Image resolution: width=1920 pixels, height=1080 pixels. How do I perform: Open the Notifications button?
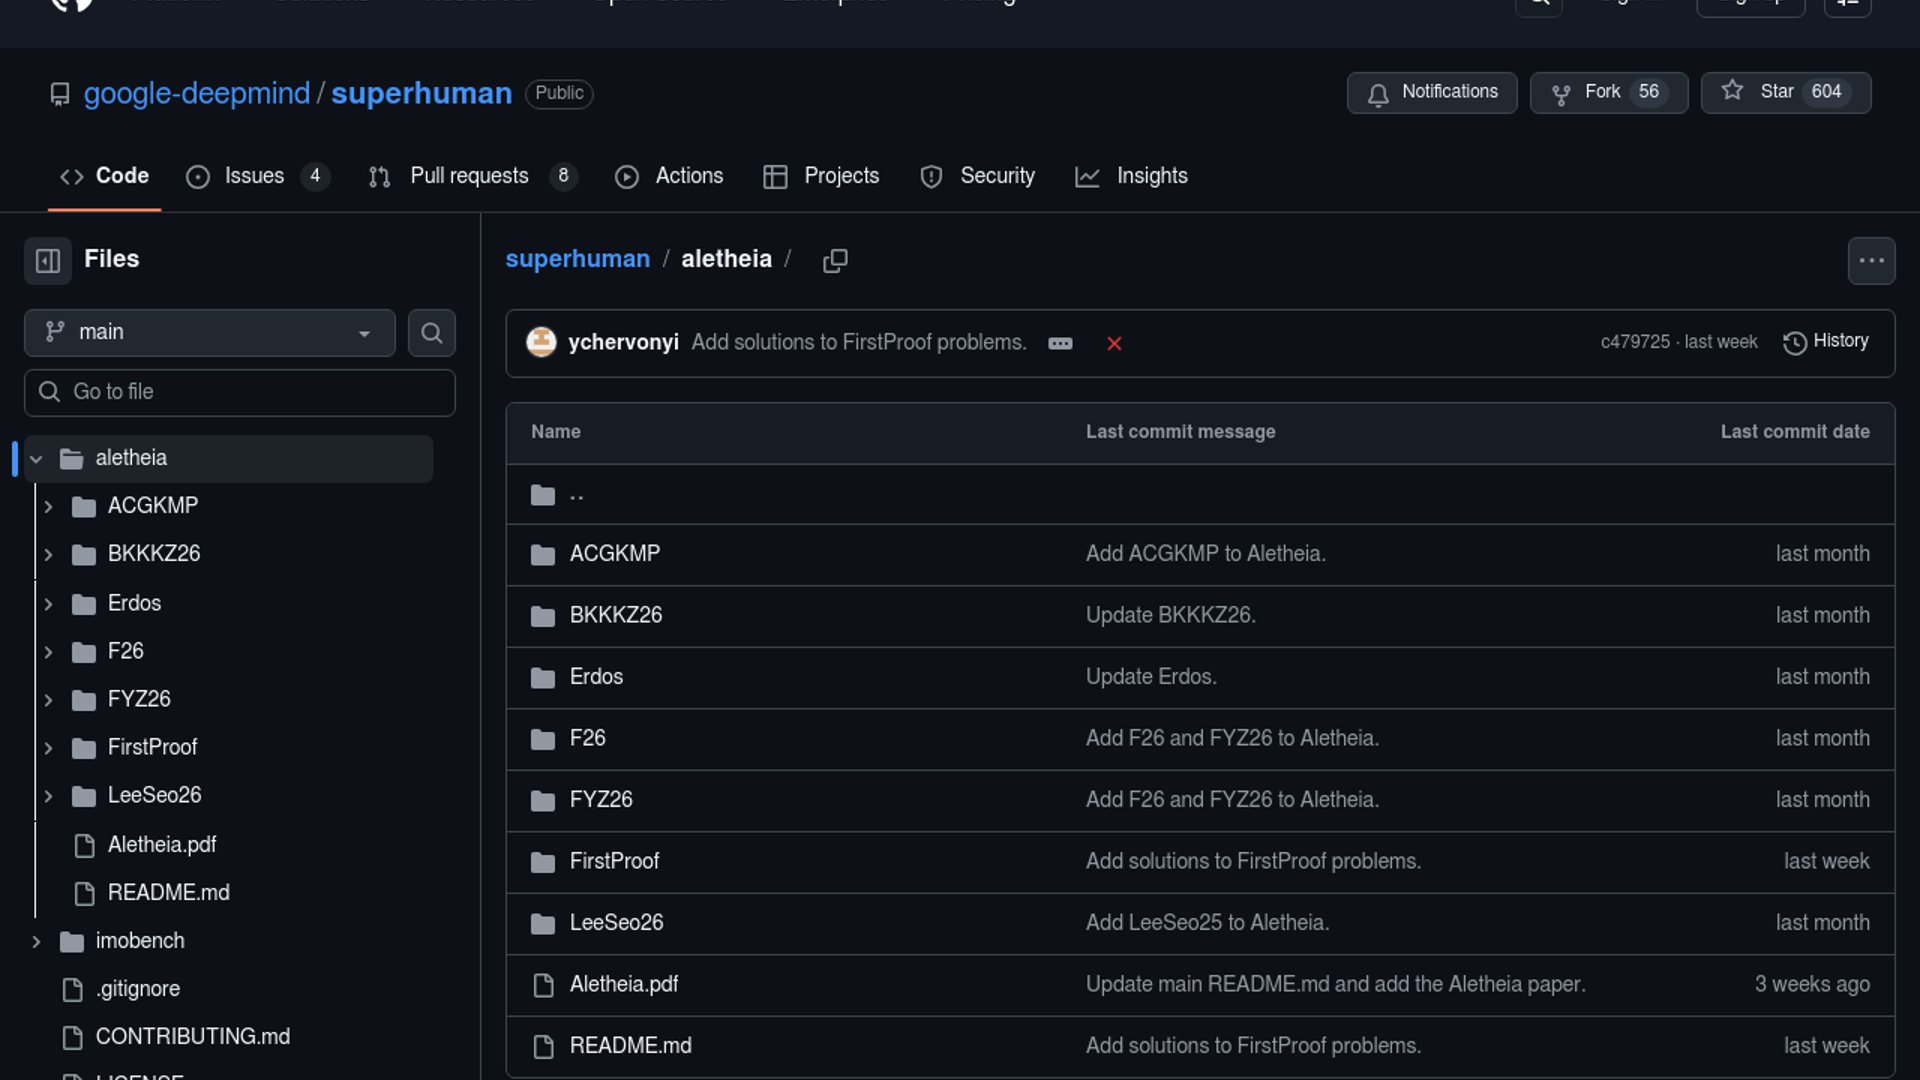pyautogui.click(x=1431, y=92)
